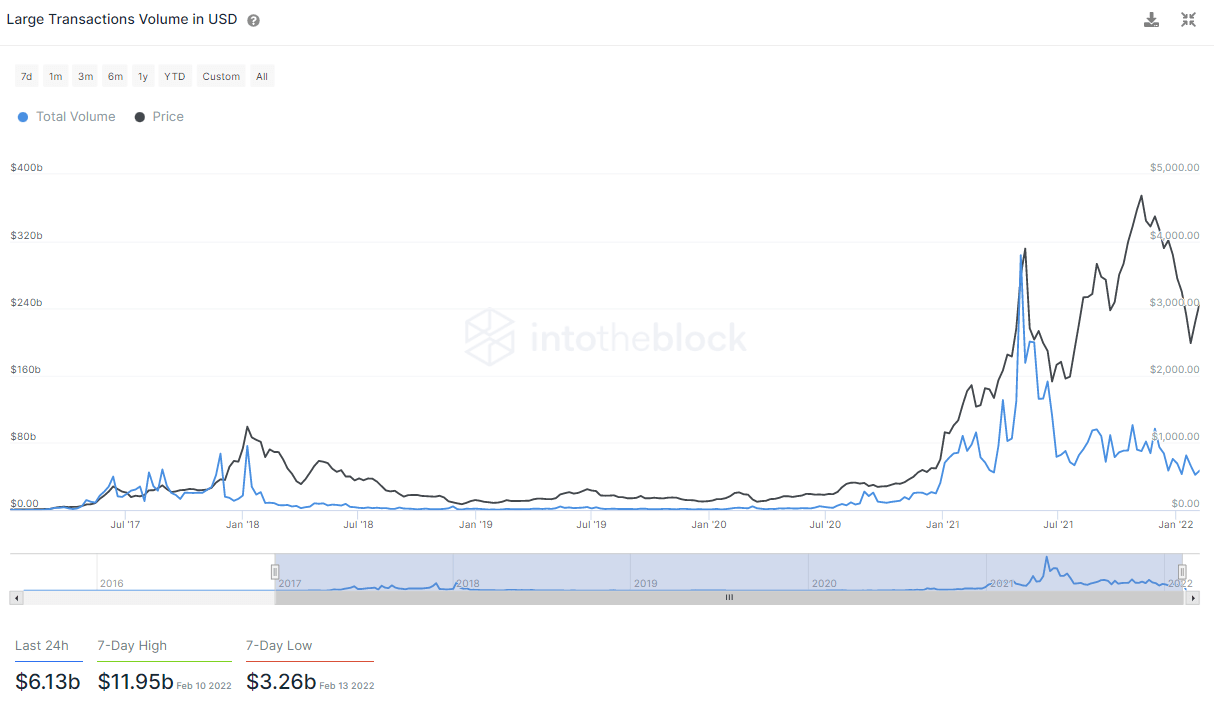
Task: Click the navigator scrollbar thumb
Action: (728, 597)
